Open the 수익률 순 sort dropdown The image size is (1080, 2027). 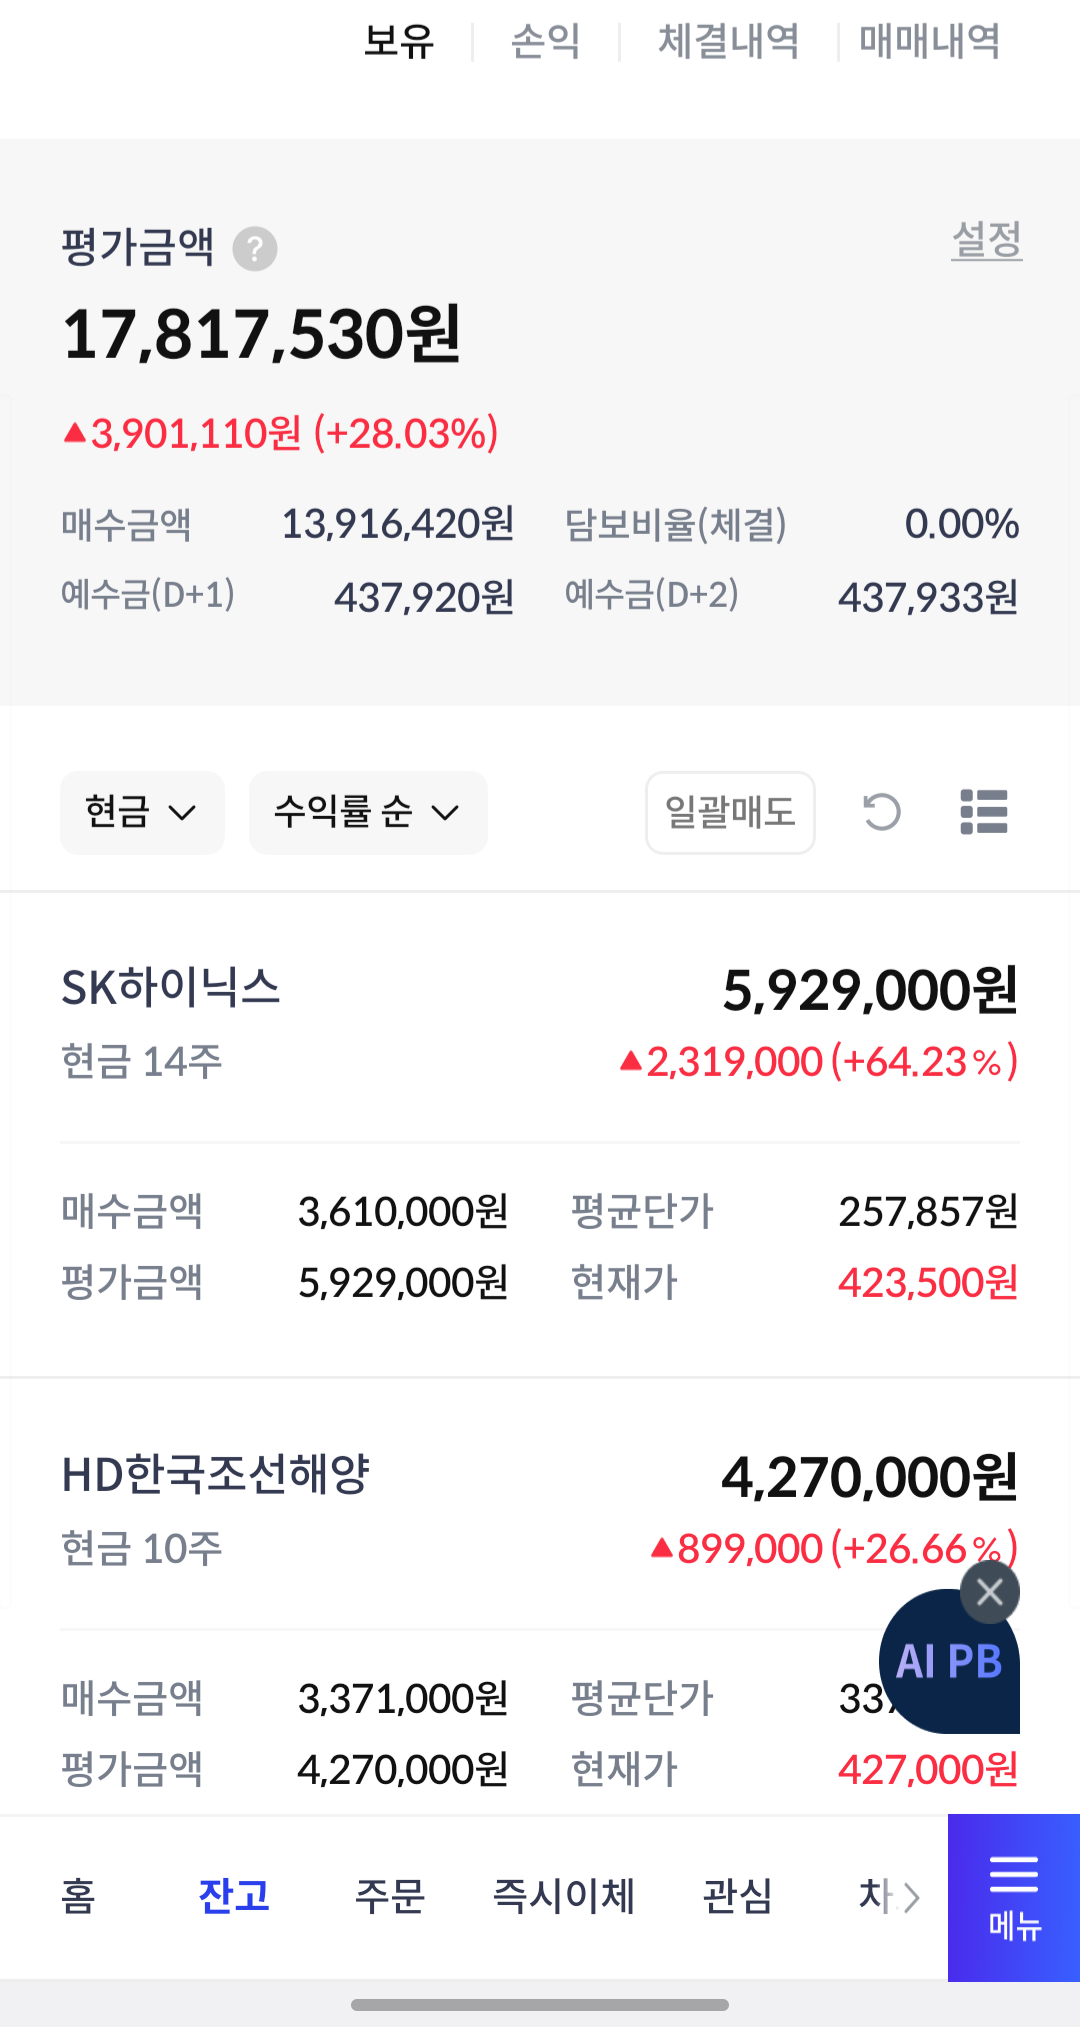tap(367, 812)
